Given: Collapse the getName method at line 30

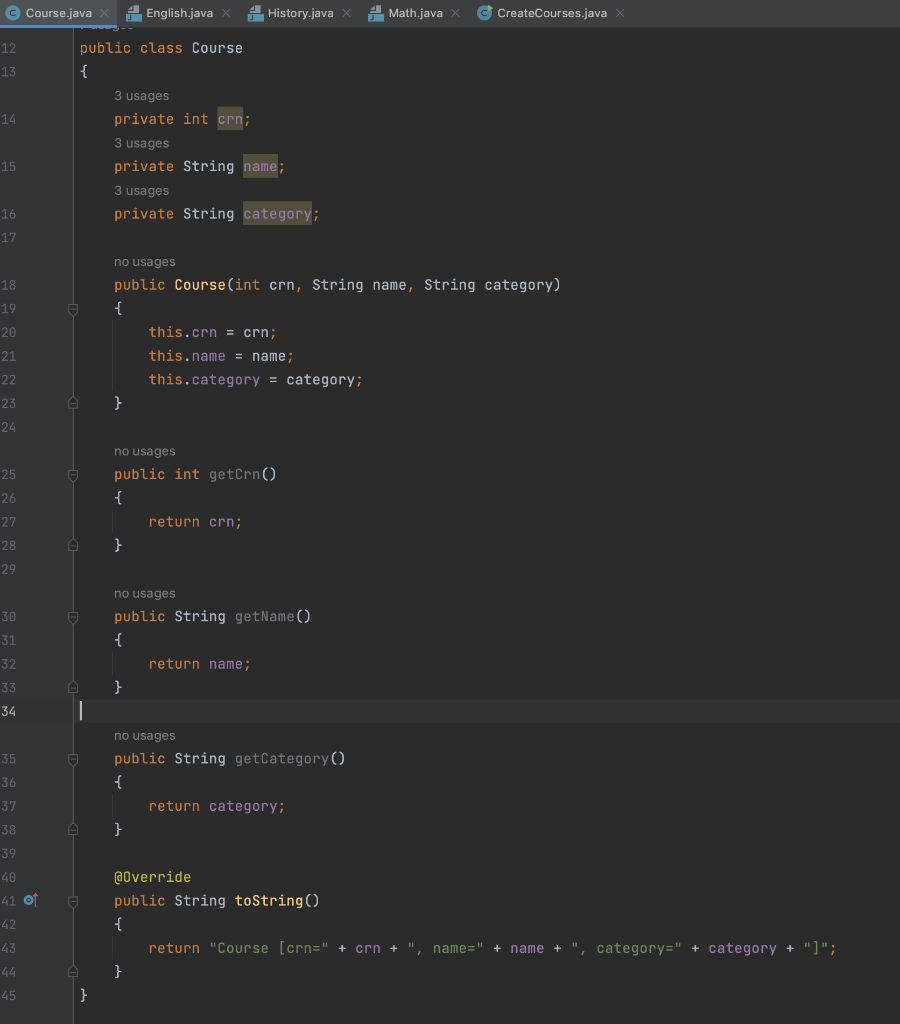Looking at the screenshot, I should [x=73, y=616].
